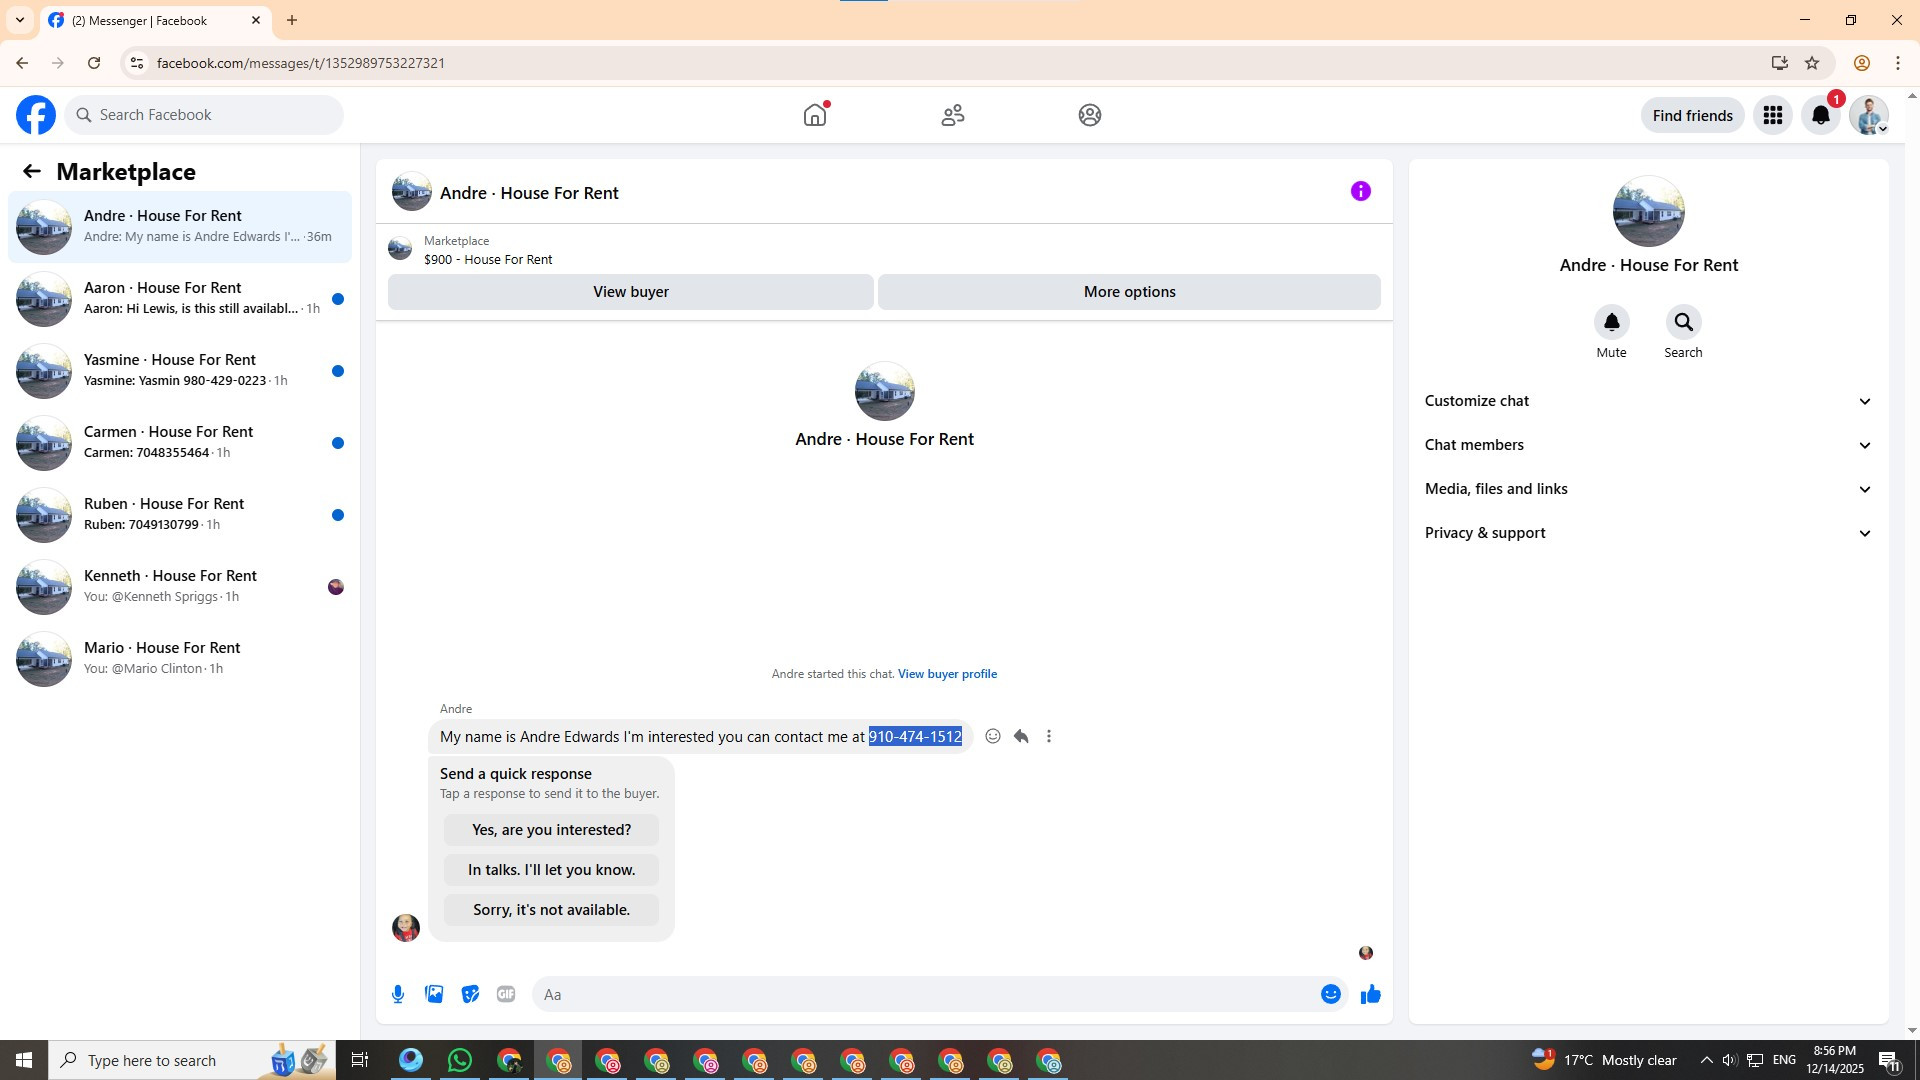The image size is (1920, 1080).
Task: Open emoji picker in message box
Action: point(1330,994)
